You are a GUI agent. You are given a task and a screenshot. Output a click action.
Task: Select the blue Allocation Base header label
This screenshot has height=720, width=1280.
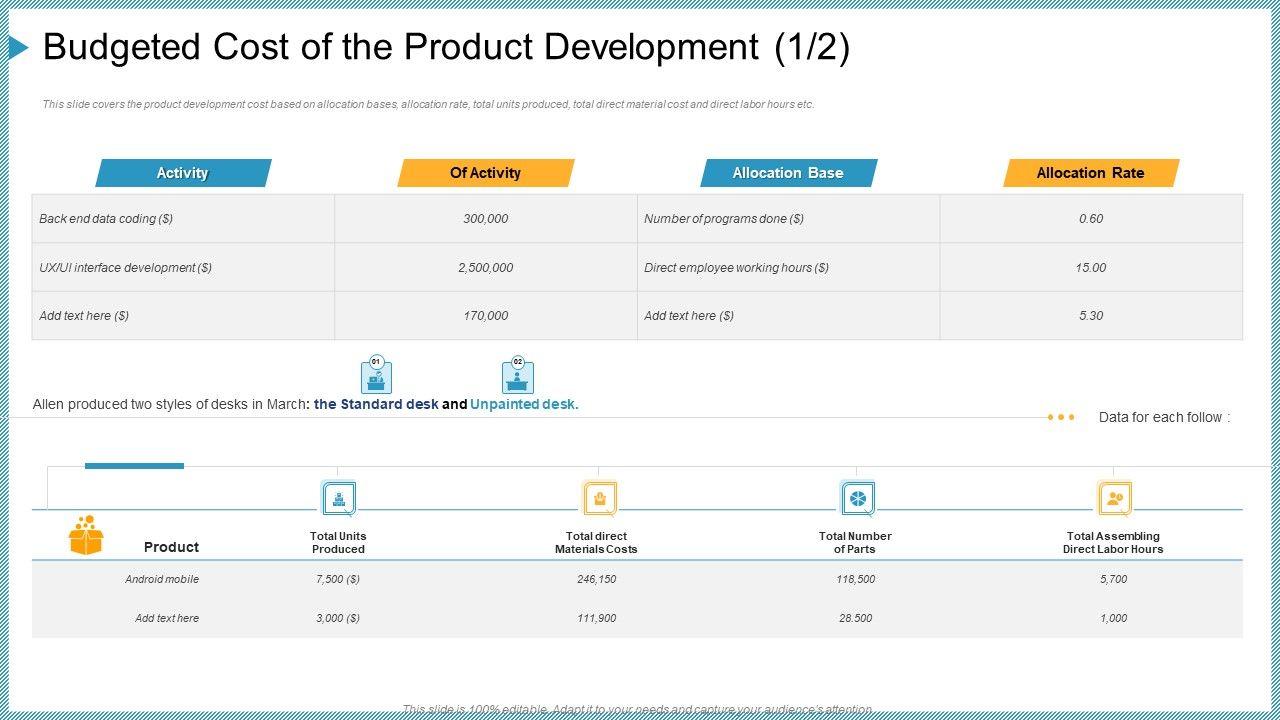tap(788, 173)
